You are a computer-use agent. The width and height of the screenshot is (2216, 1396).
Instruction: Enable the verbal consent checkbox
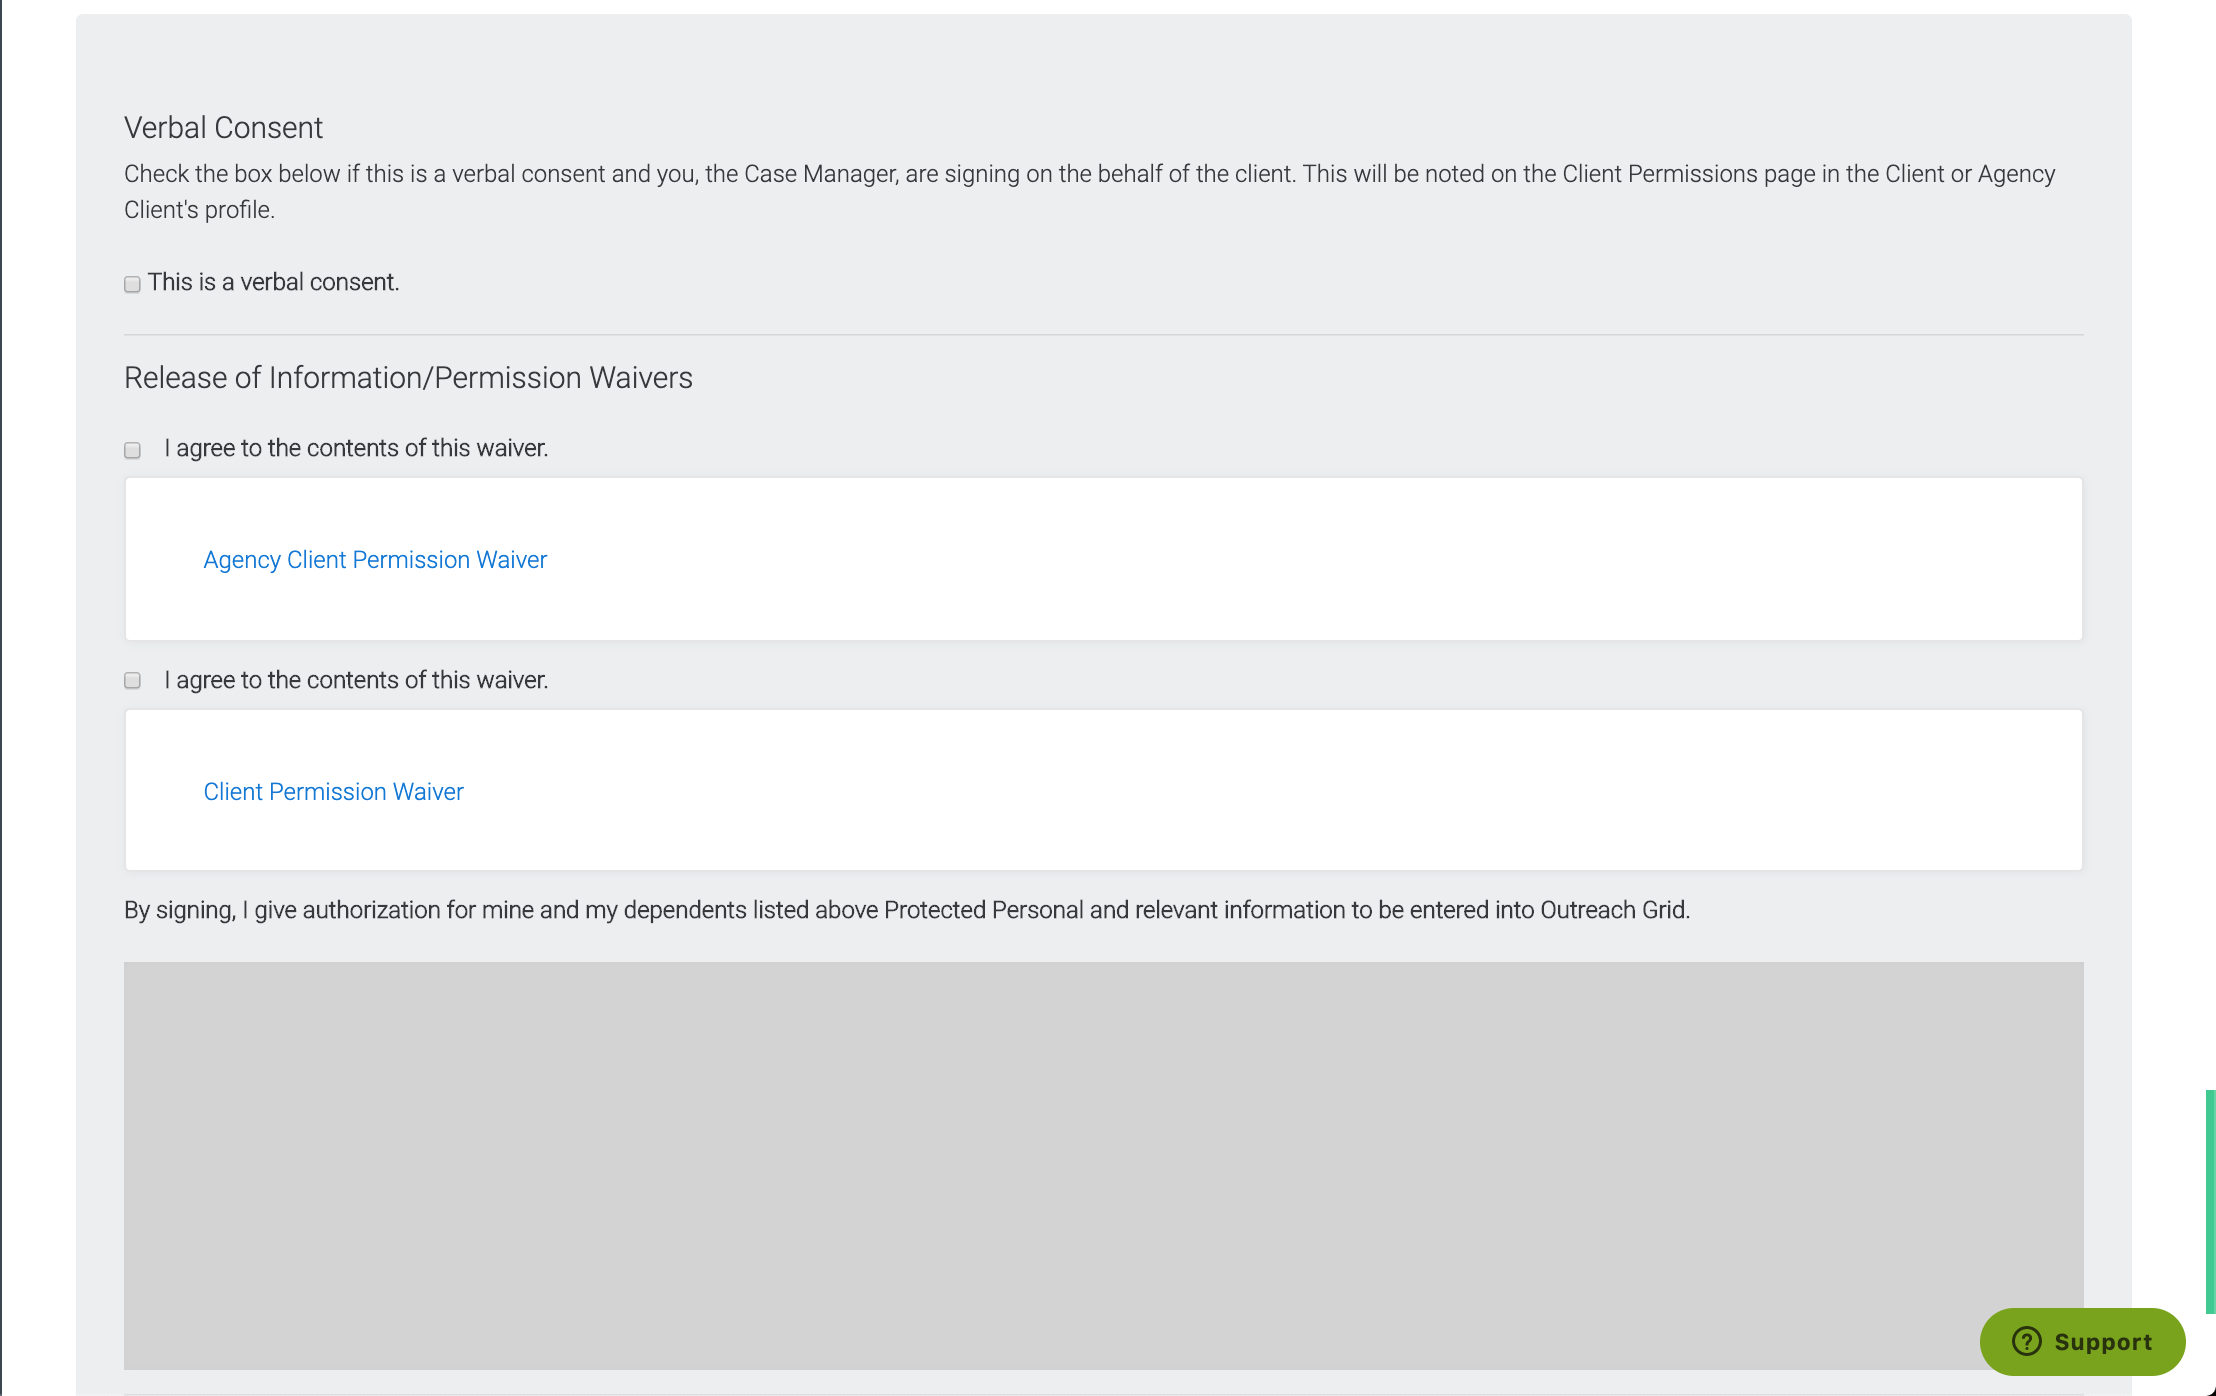pyautogui.click(x=132, y=284)
